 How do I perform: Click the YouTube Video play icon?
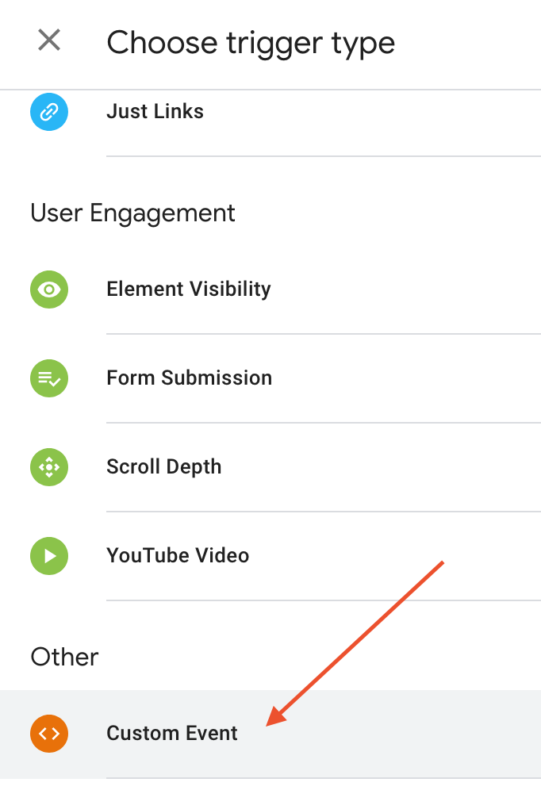49,556
